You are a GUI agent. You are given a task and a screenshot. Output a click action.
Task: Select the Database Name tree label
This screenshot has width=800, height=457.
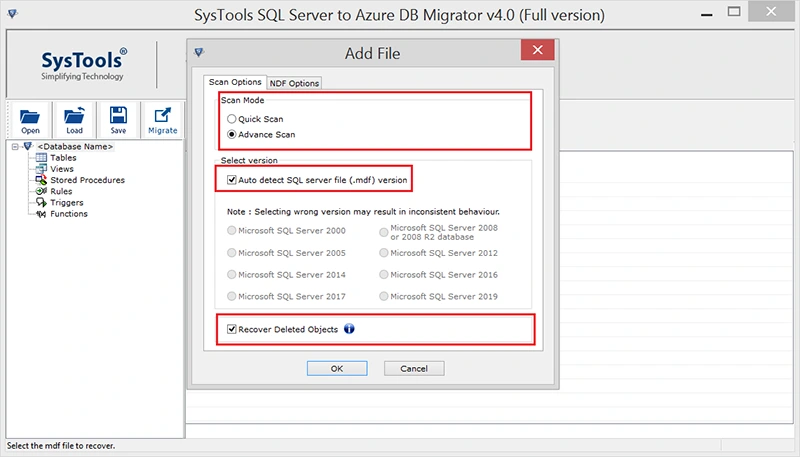[75, 146]
